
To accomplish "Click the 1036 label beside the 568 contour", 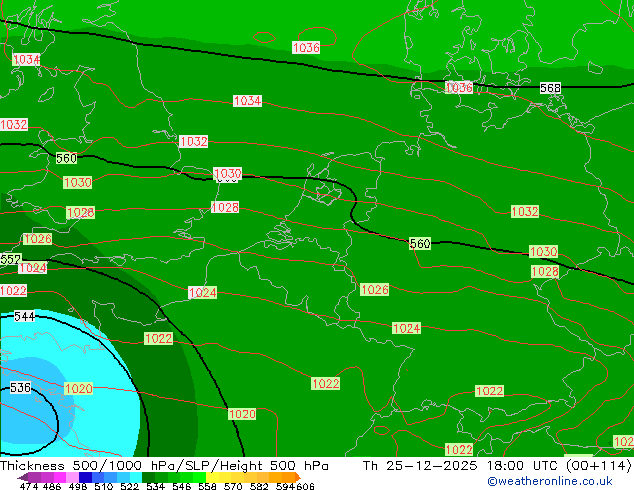I will 459,87.
